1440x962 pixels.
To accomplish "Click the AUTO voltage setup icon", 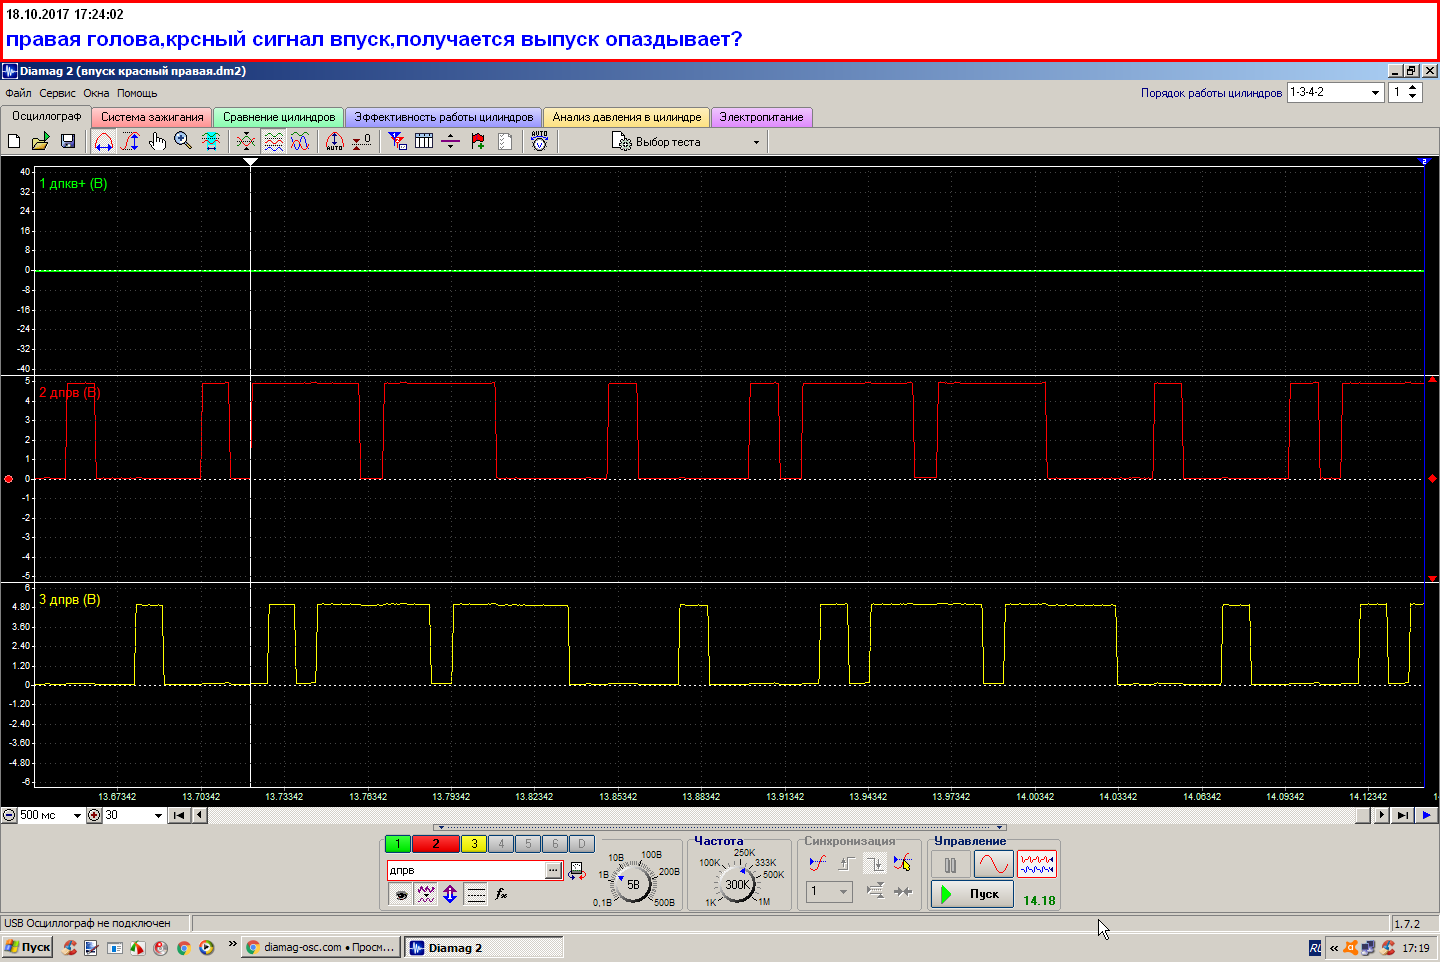I will click(x=540, y=141).
